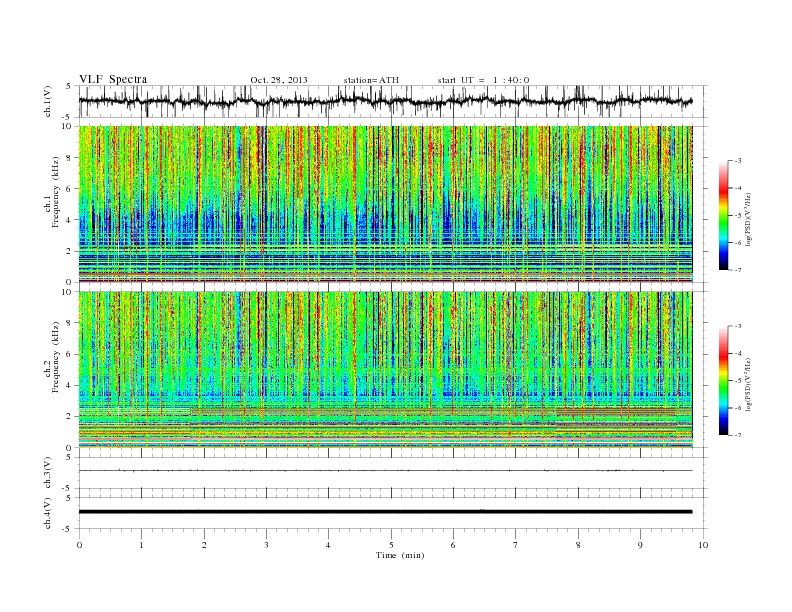Click the "10" kHz tick of ch.2 spectrogram

[68, 292]
